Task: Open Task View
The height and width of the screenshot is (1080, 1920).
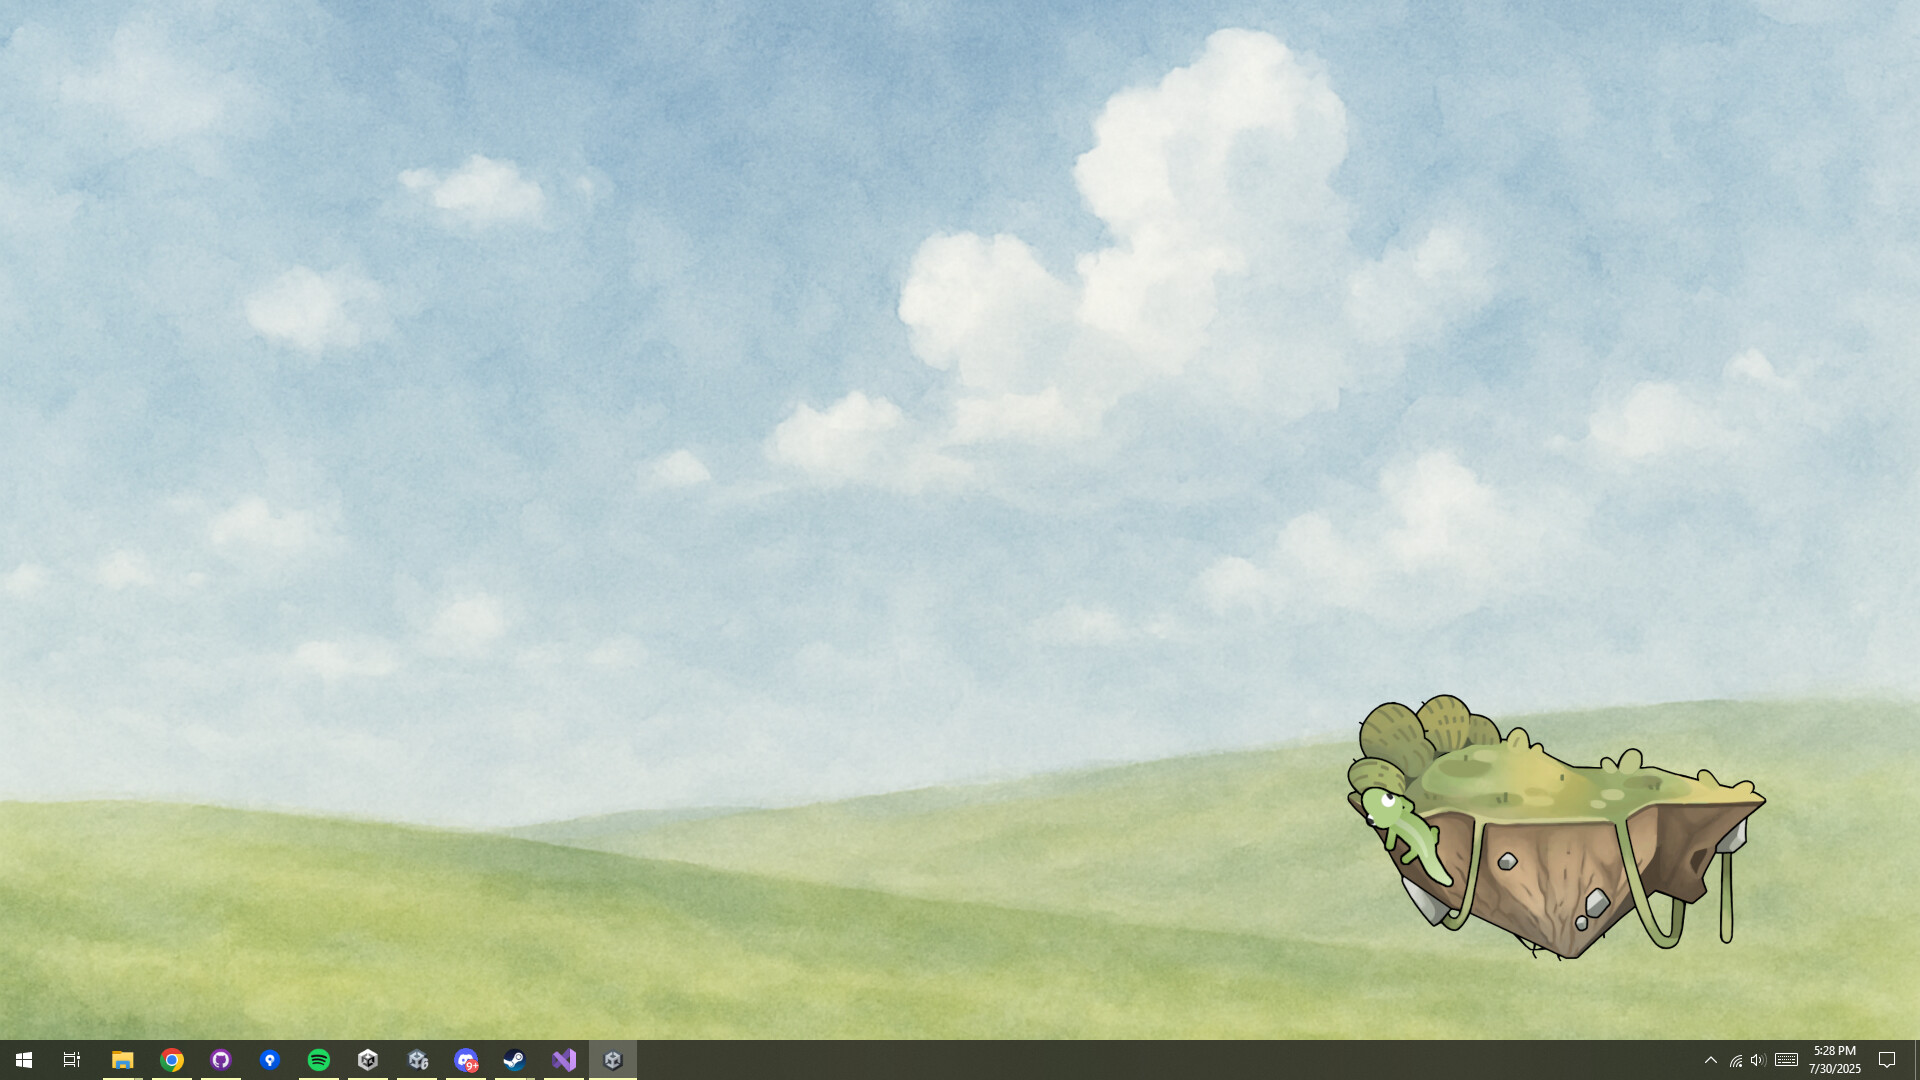Action: pyautogui.click(x=70, y=1059)
